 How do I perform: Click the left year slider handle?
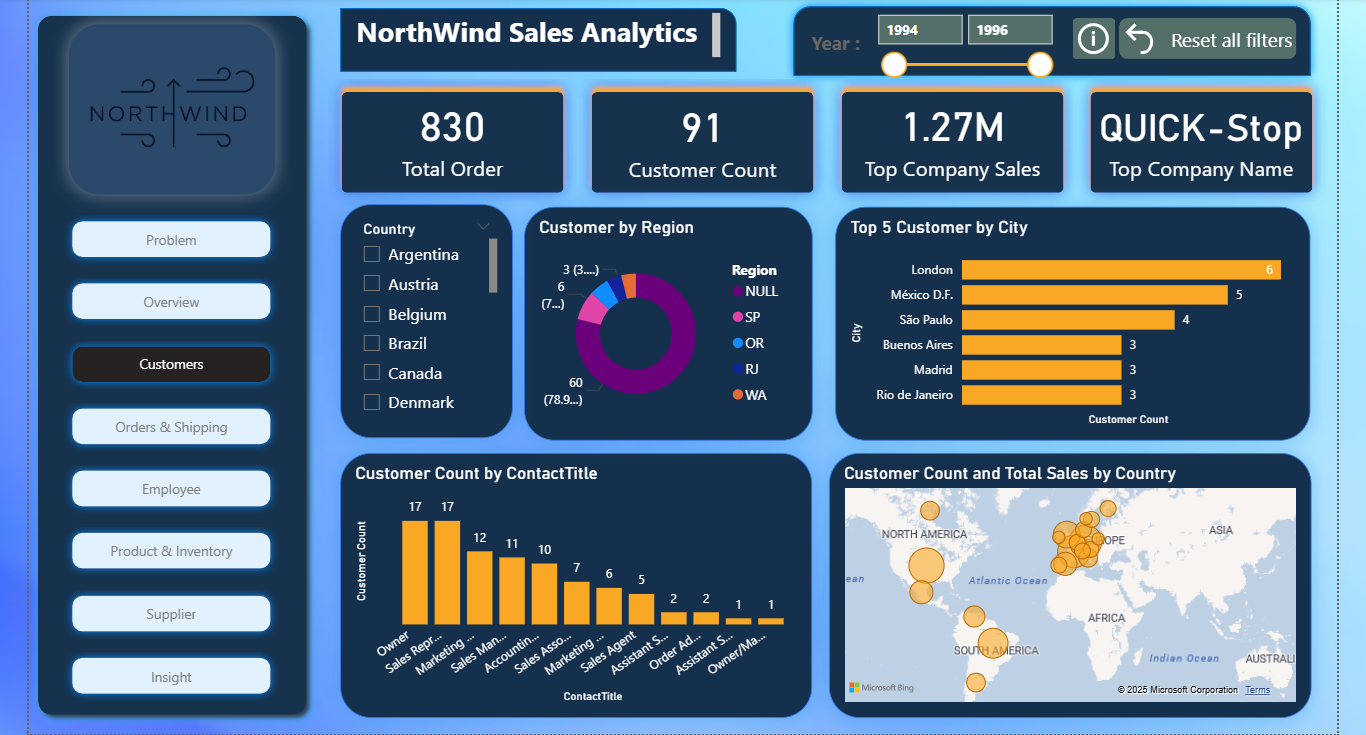point(894,65)
